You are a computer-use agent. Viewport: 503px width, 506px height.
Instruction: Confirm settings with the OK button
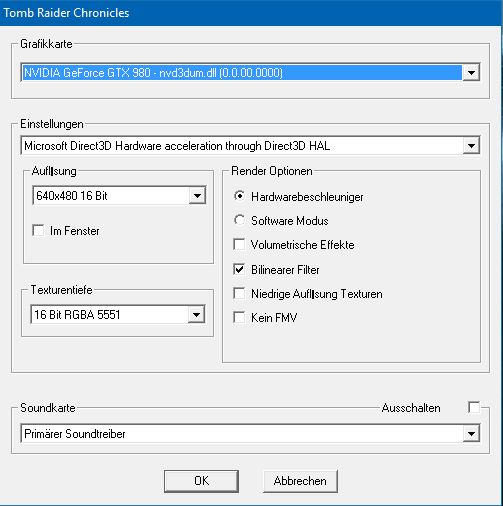[x=201, y=481]
